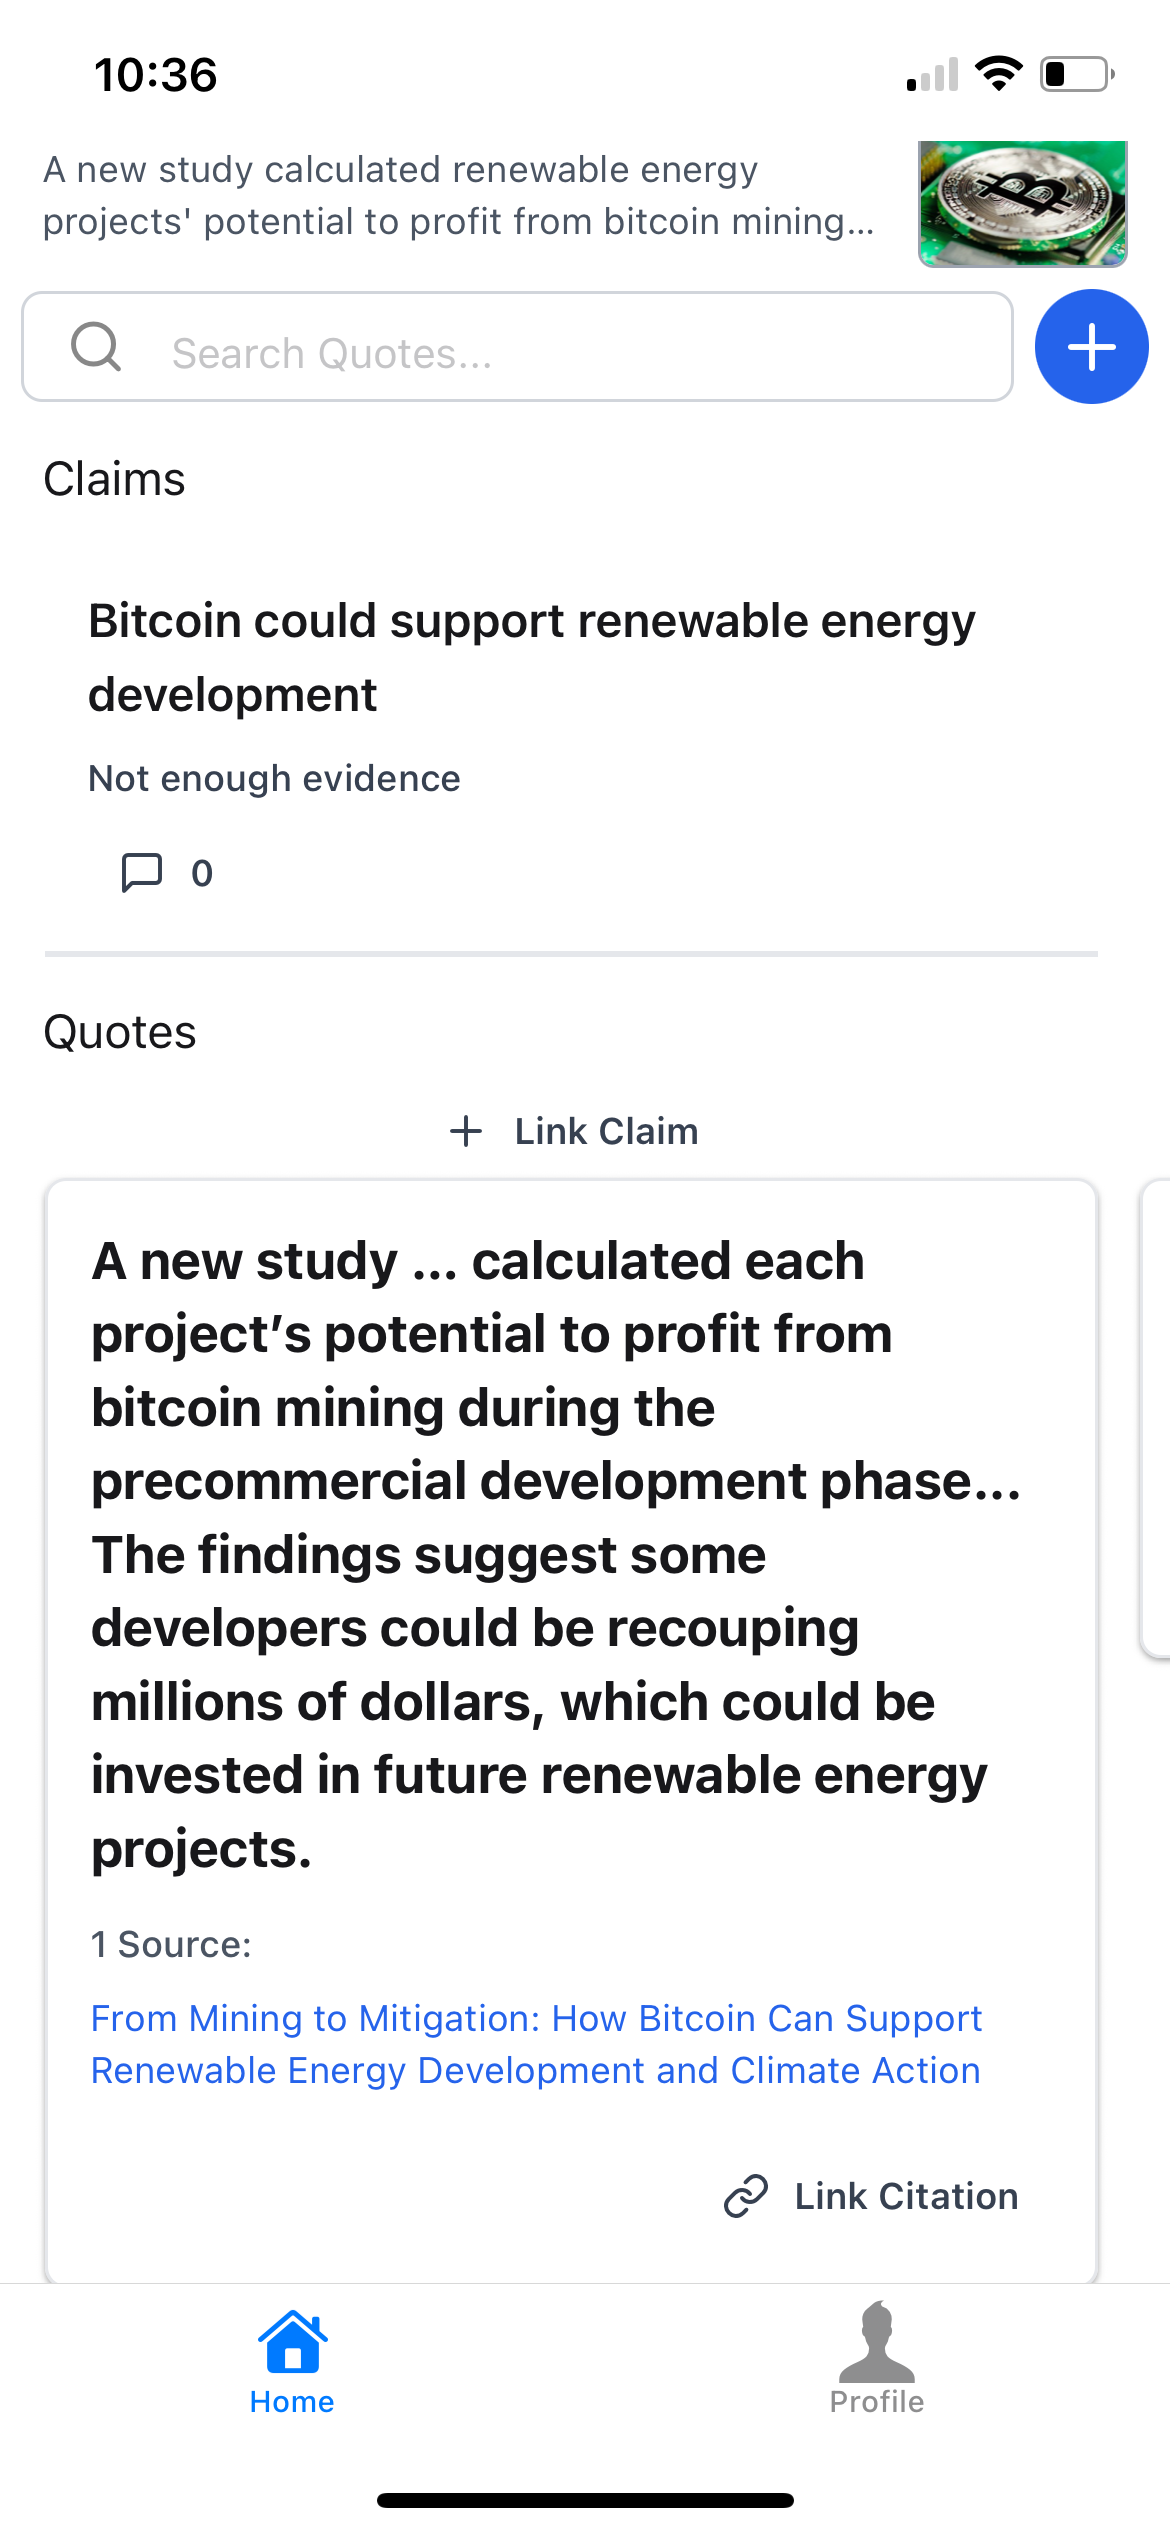Image resolution: width=1170 pixels, height=2532 pixels.
Task: Focus the Search Quotes input field
Action: coord(580,353)
